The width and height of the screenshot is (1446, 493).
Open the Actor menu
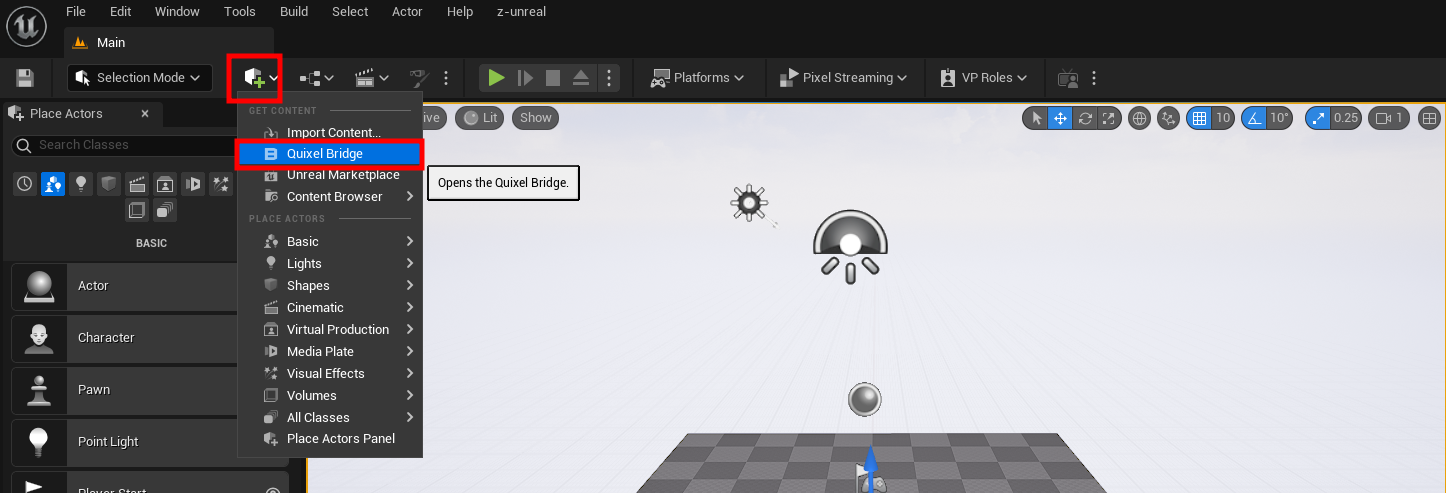point(407,12)
